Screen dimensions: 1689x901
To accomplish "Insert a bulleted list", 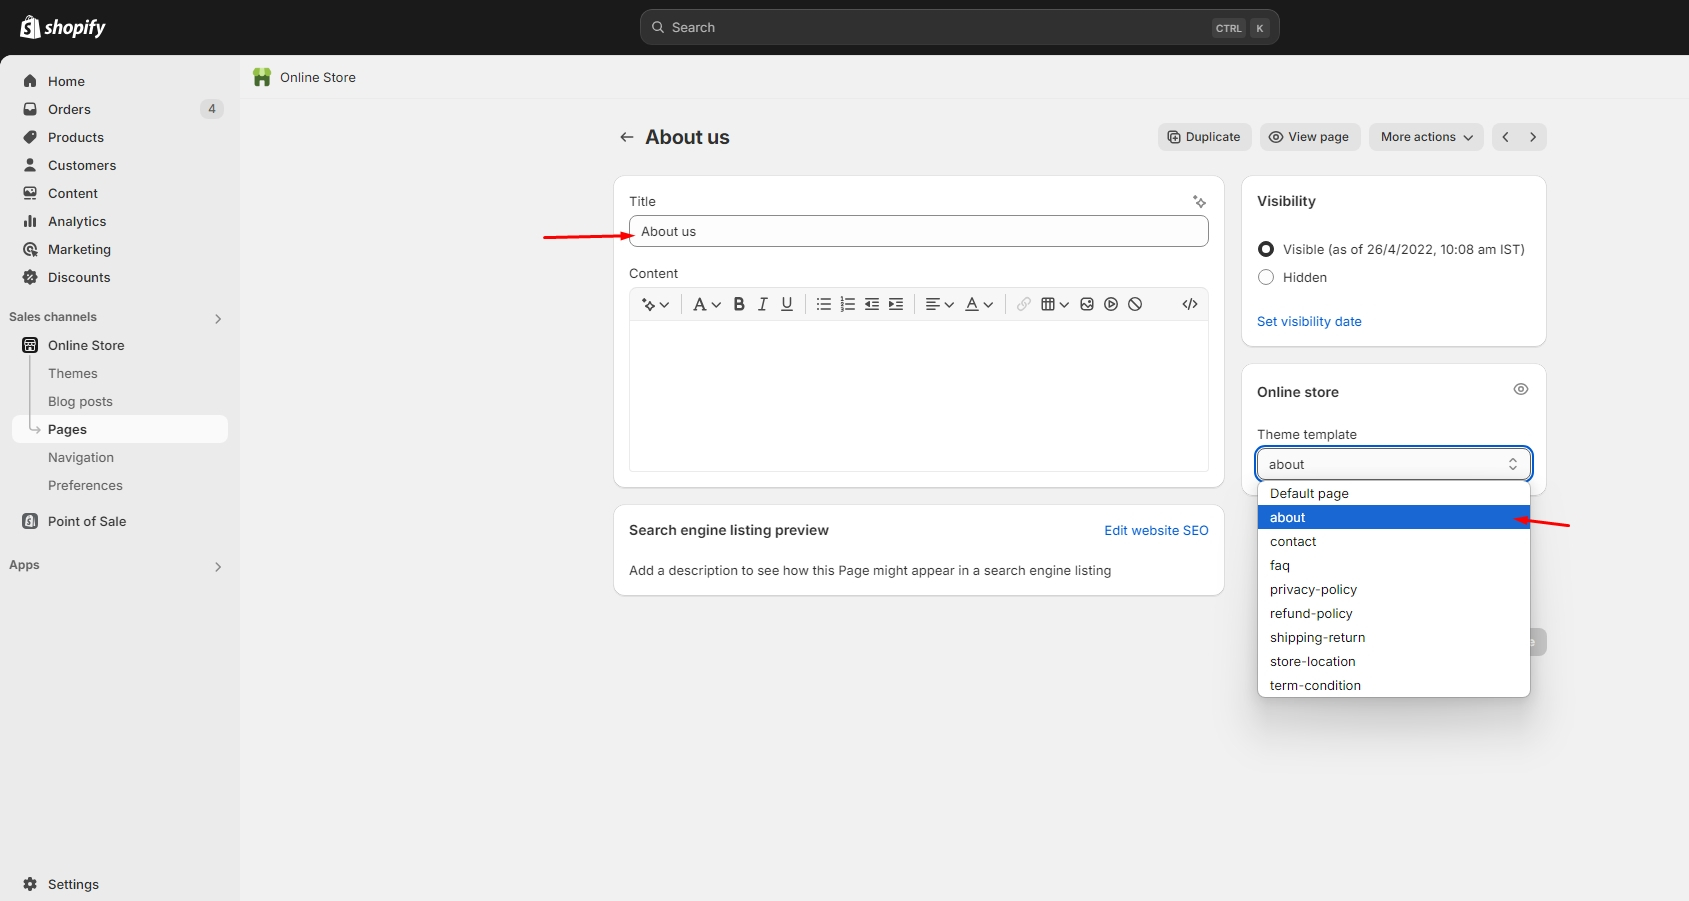I will [823, 304].
